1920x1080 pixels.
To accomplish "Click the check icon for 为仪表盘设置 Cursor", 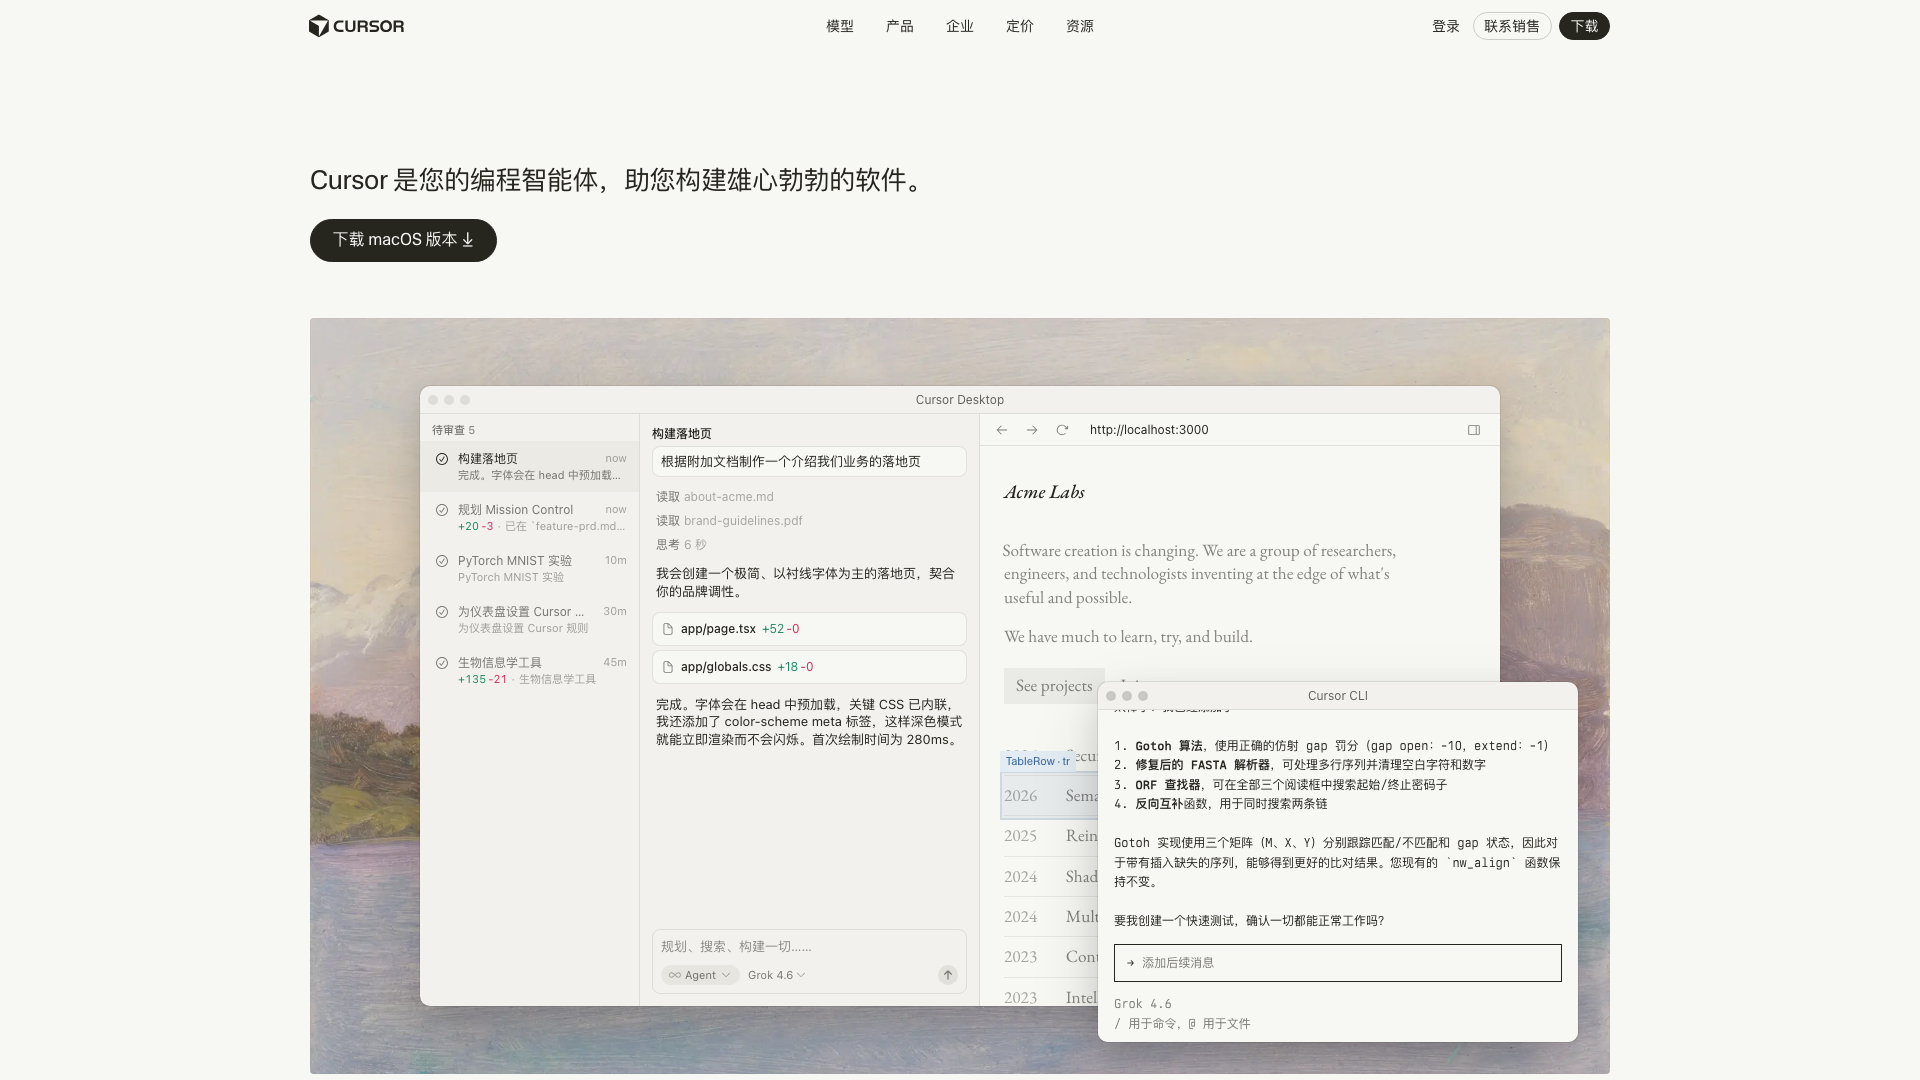I will tap(442, 612).
